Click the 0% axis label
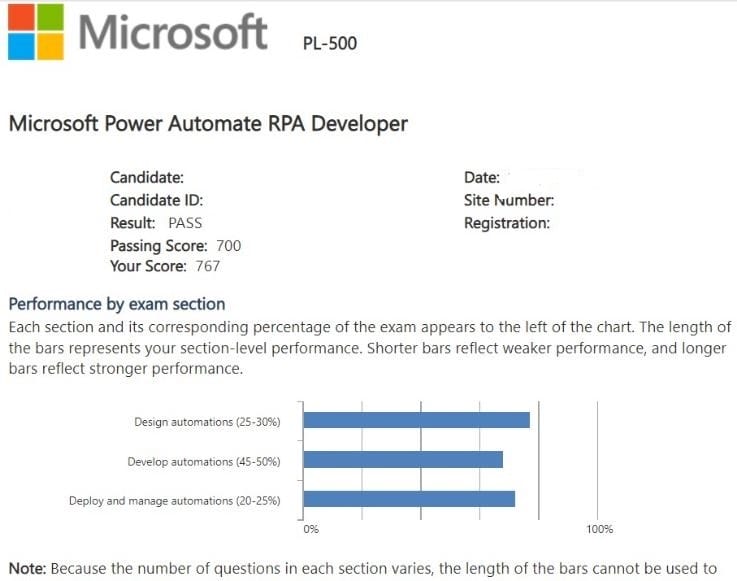 [311, 529]
